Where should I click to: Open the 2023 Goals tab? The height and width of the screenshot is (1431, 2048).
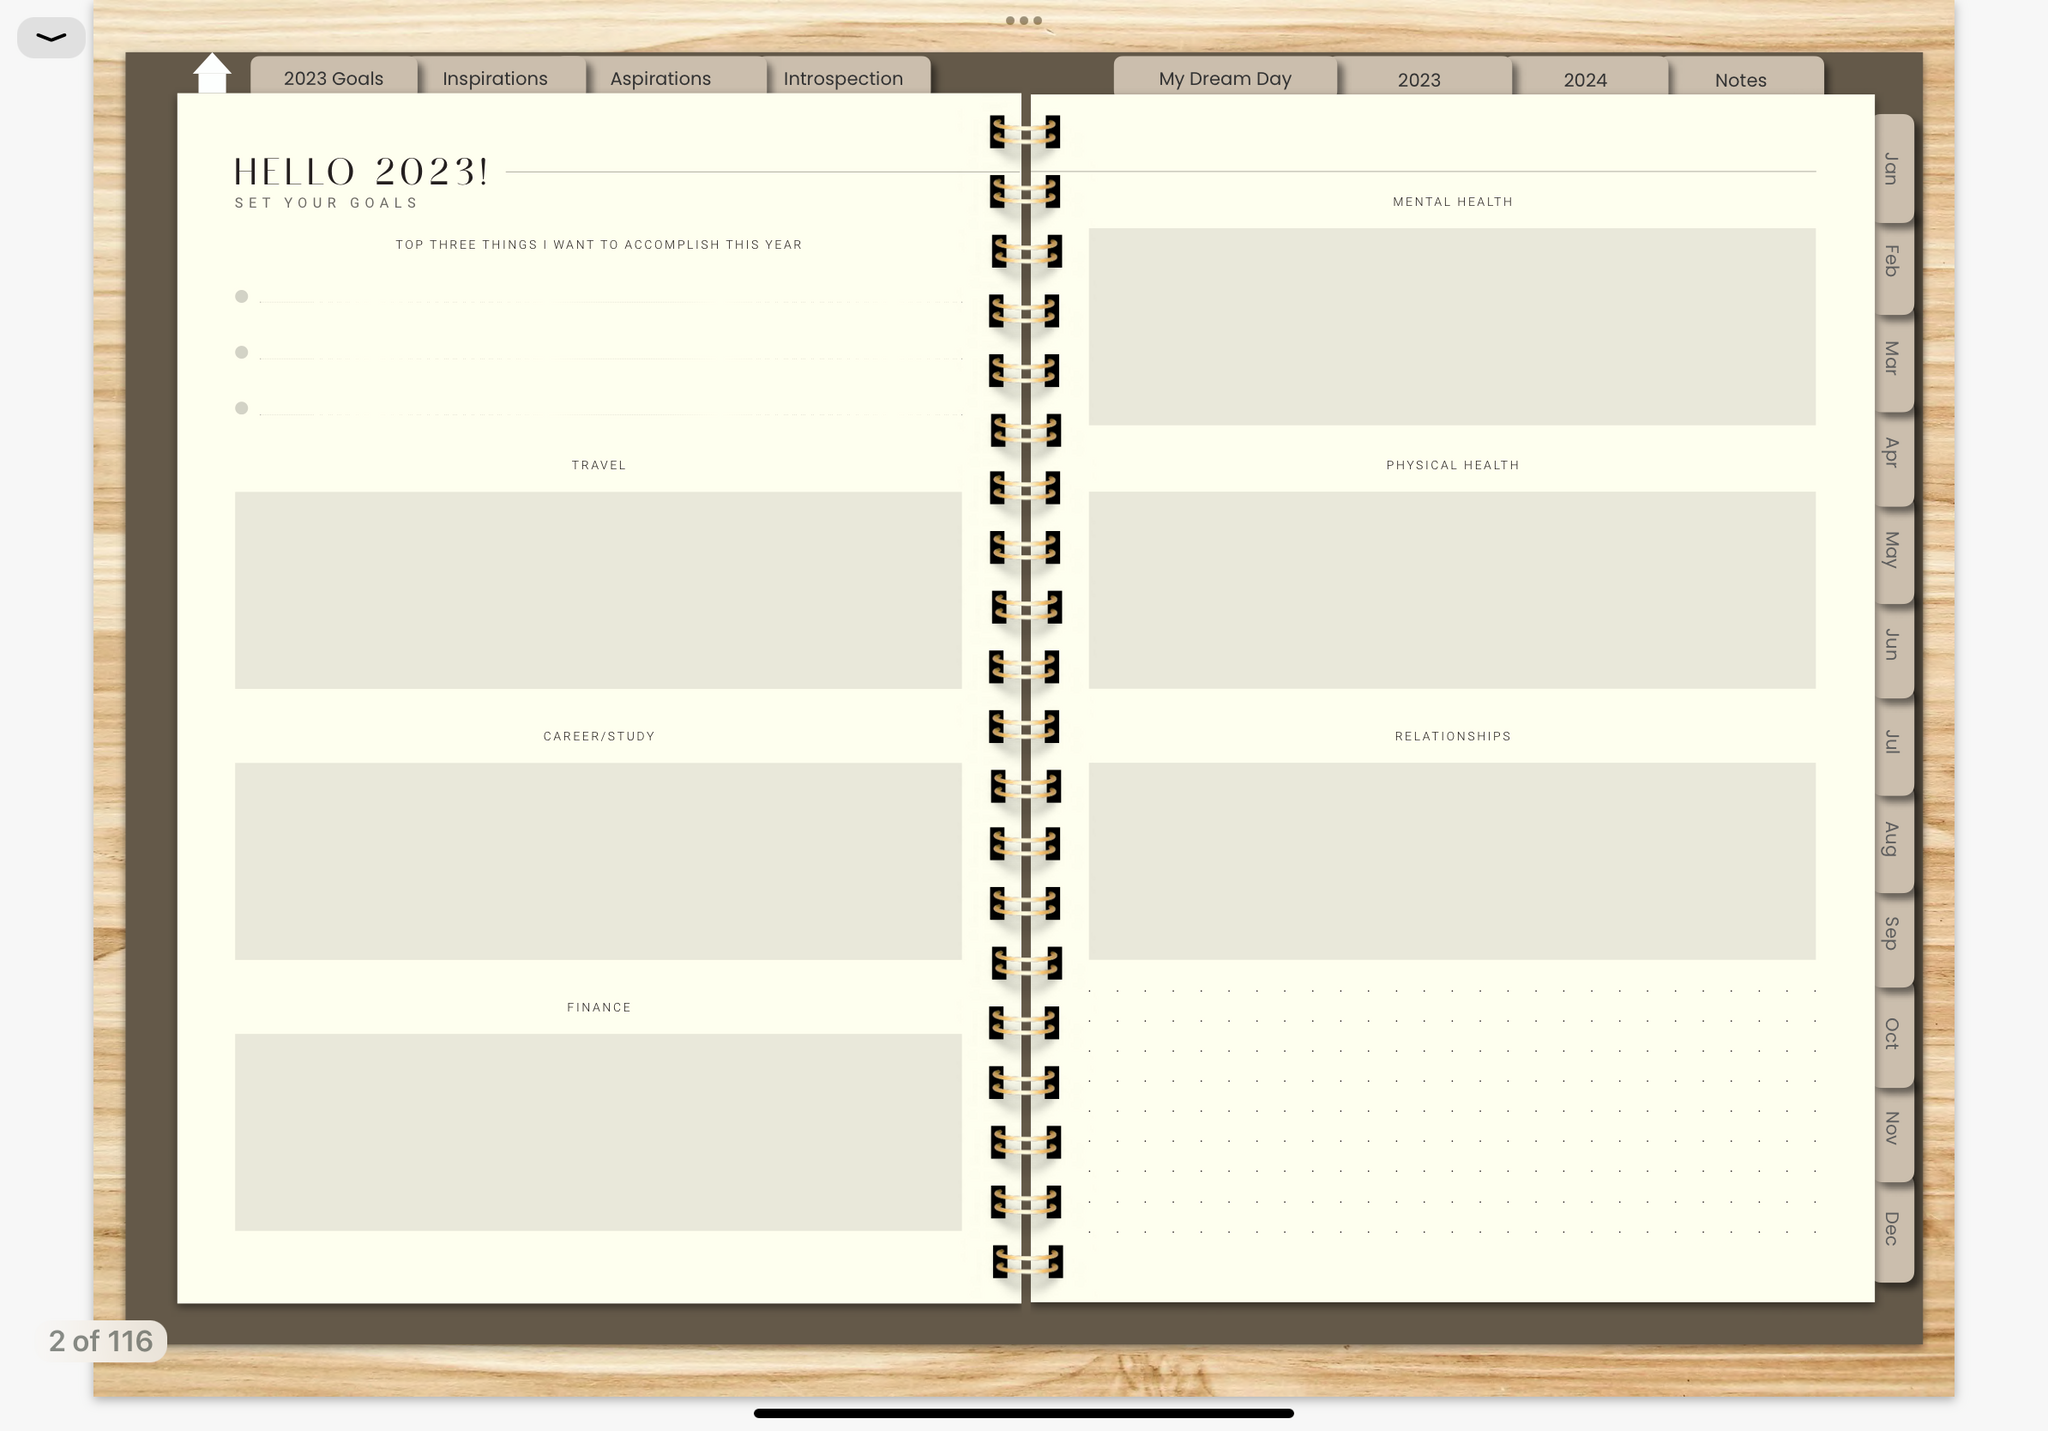pyautogui.click(x=333, y=78)
